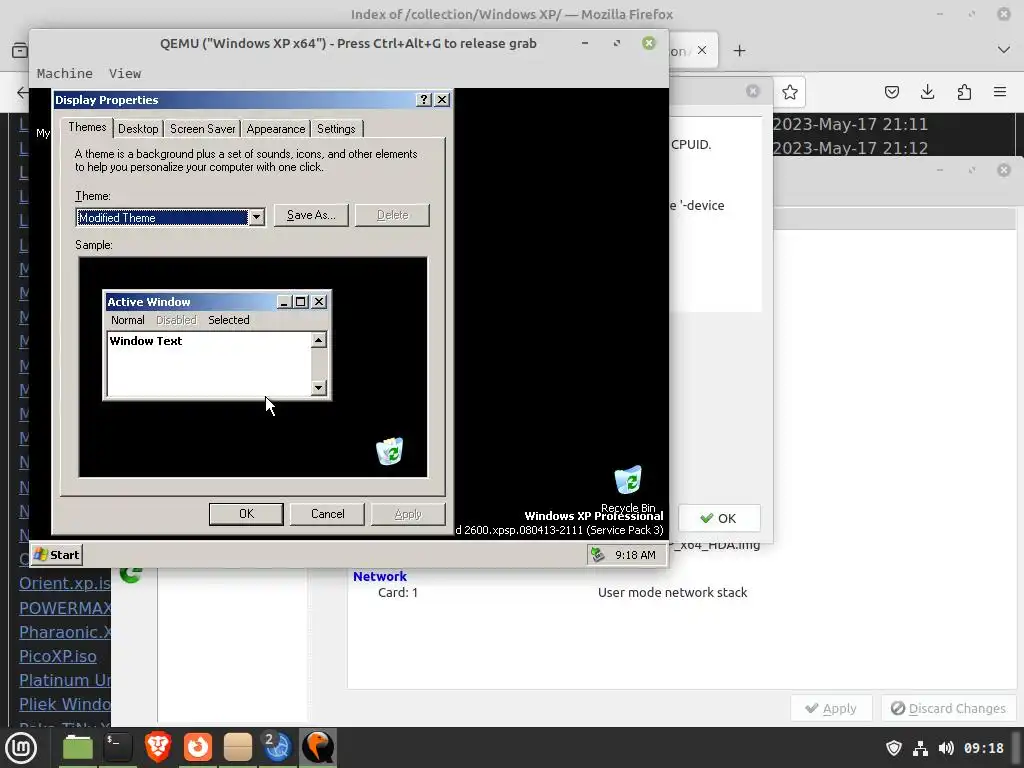Screen dimensions: 1024x768
Task: Expand the Firefox list all tabs chevron
Action: click(1004, 50)
